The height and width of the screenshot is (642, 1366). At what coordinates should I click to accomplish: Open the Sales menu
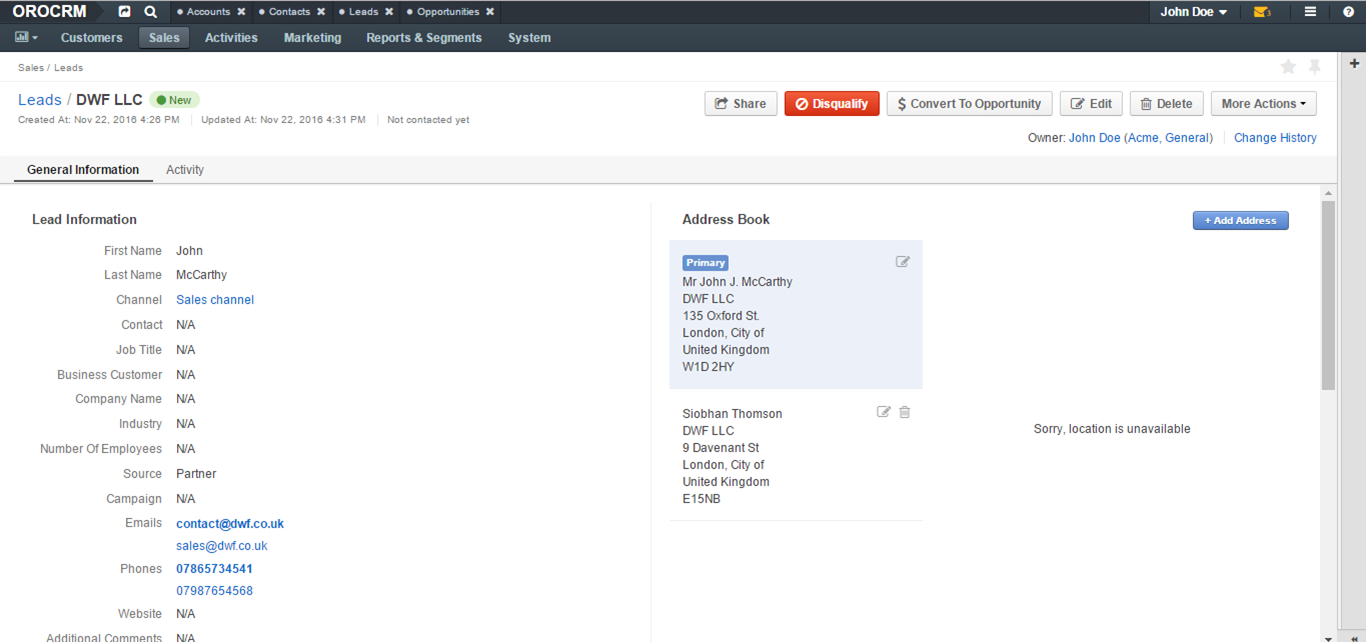(x=164, y=38)
